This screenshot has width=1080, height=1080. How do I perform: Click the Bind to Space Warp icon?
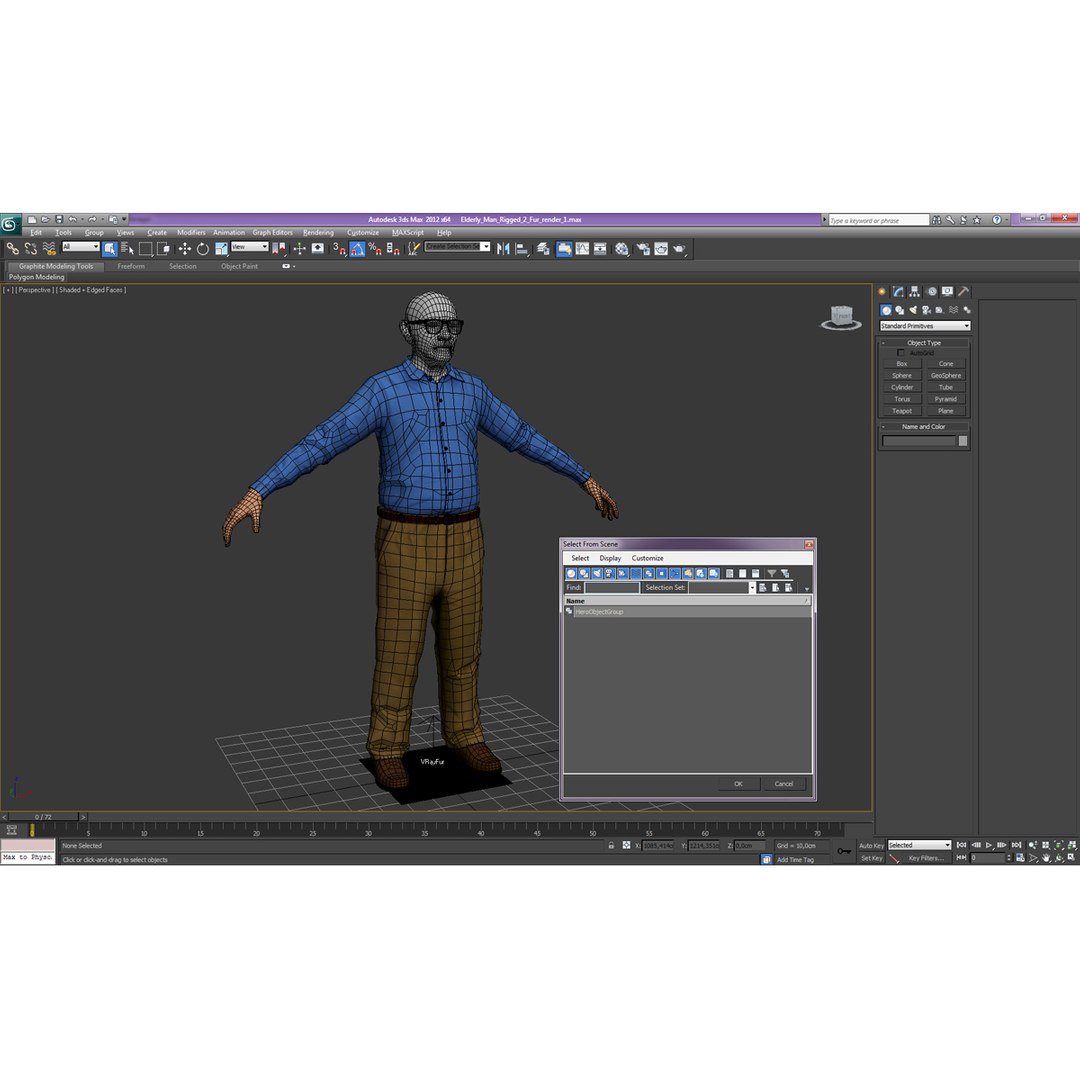click(49, 249)
